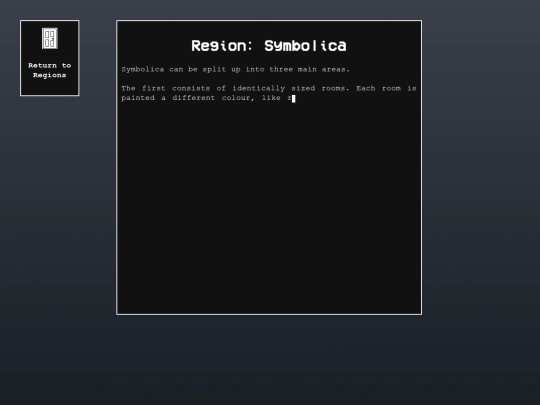This screenshot has width=540, height=405.
Task: Click the line starting 'The first consists of identically sized rooms'
Action: coord(269,88)
